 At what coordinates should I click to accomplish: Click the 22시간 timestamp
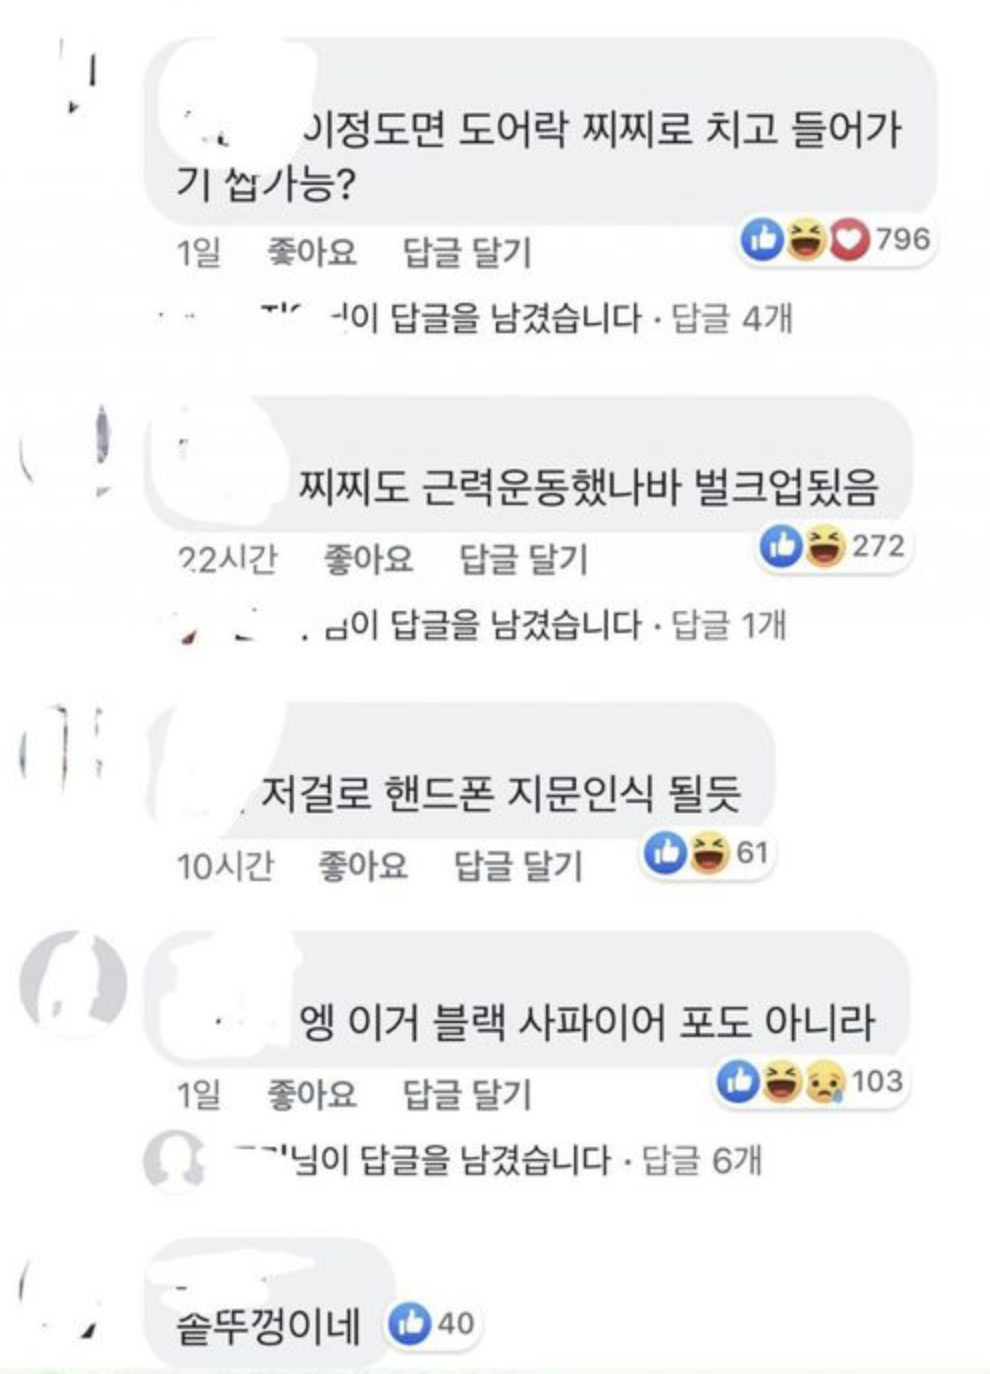pos(226,558)
